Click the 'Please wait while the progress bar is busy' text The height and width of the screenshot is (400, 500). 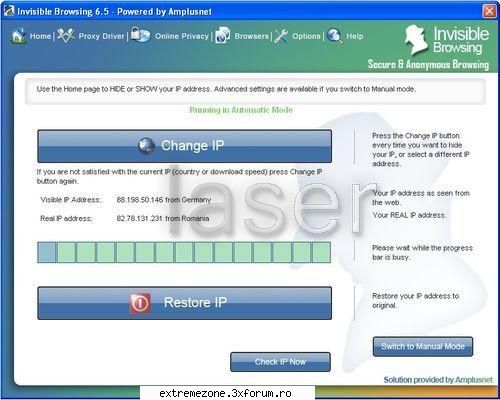pos(422,253)
